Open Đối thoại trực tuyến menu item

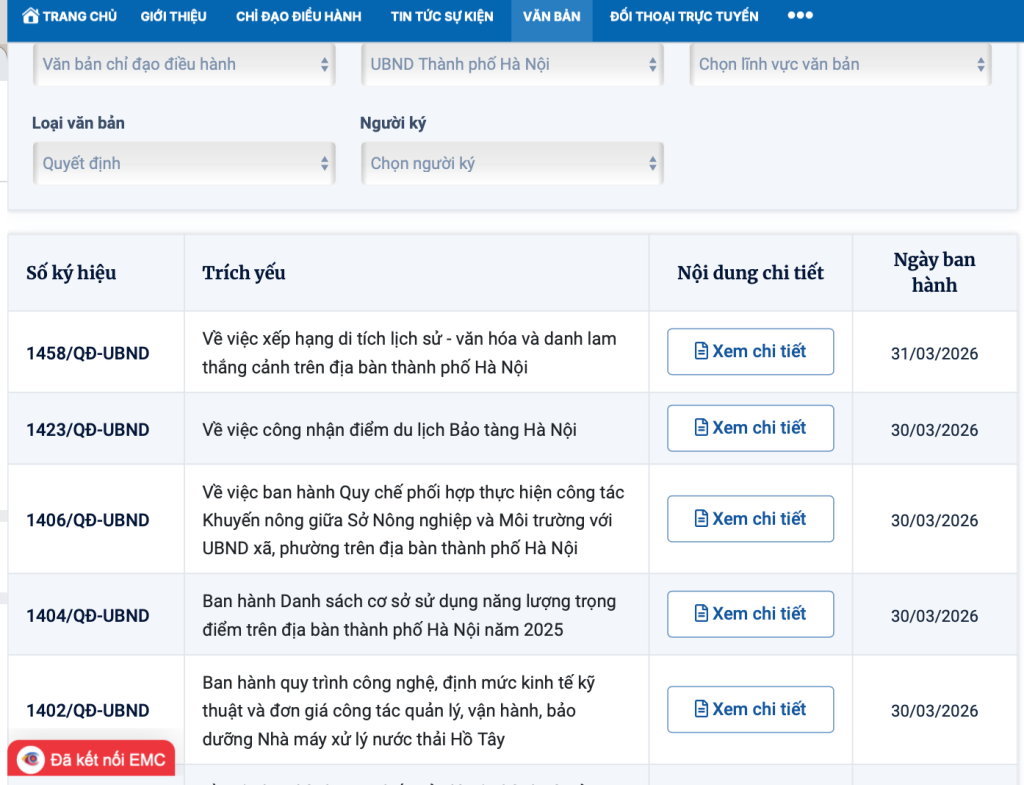click(x=684, y=16)
